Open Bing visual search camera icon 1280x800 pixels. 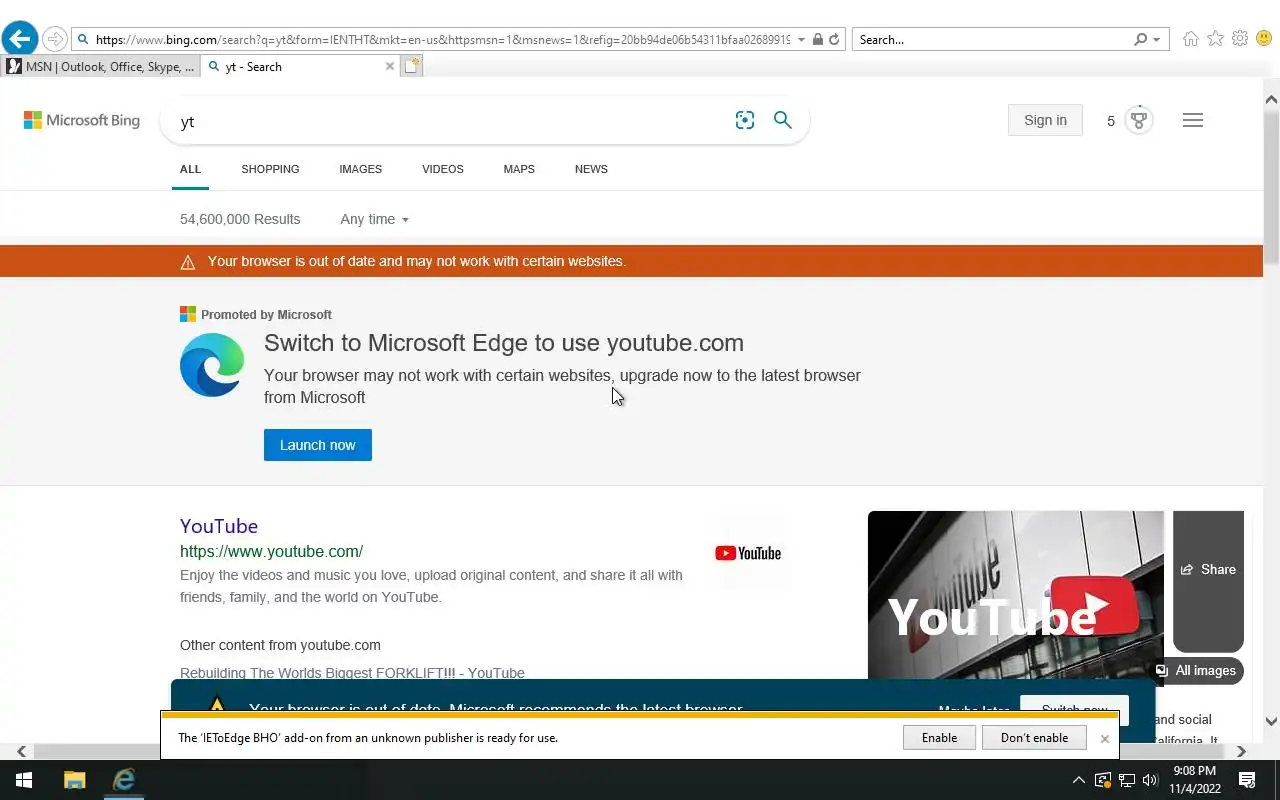pyautogui.click(x=745, y=120)
